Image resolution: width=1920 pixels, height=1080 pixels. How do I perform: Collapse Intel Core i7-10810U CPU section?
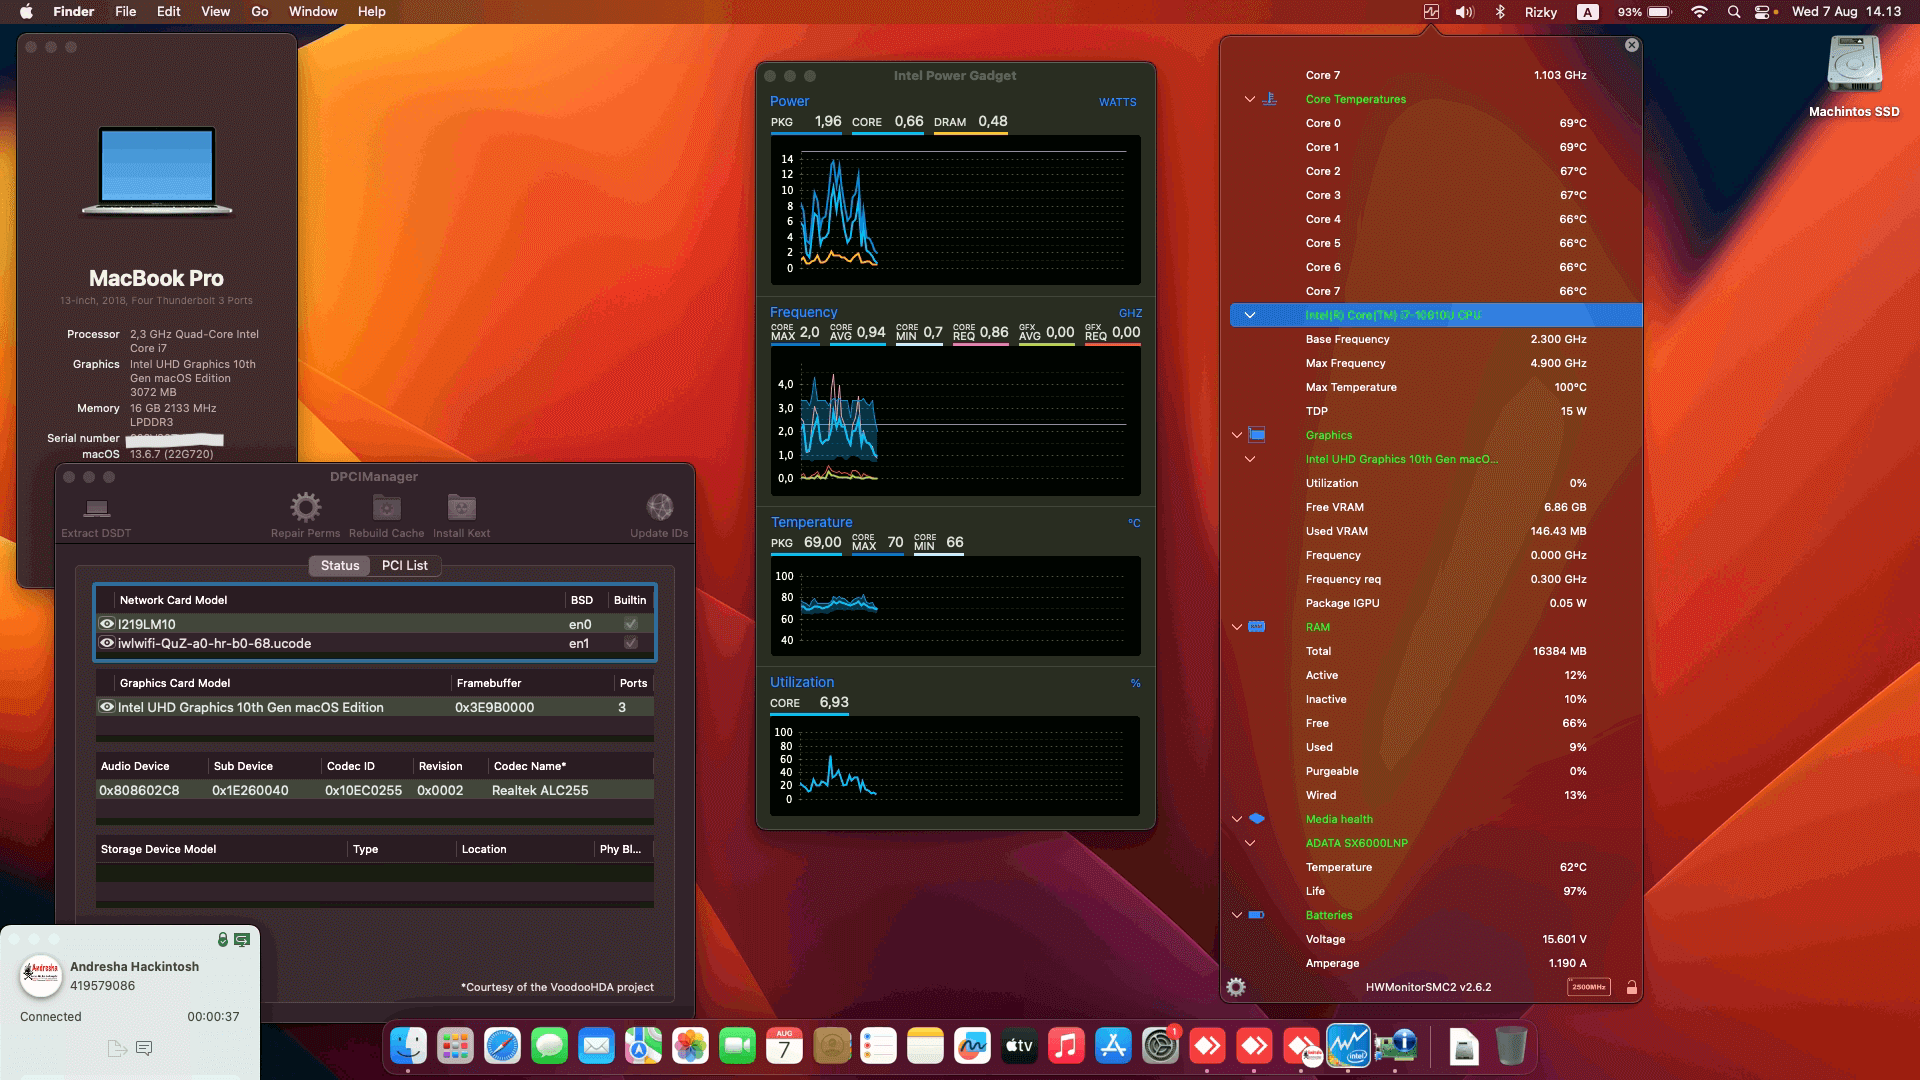click(1250, 315)
